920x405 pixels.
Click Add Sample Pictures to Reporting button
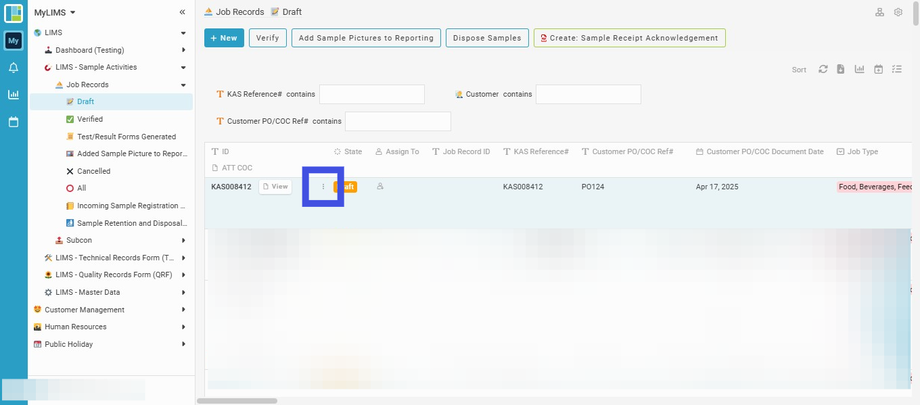(366, 38)
